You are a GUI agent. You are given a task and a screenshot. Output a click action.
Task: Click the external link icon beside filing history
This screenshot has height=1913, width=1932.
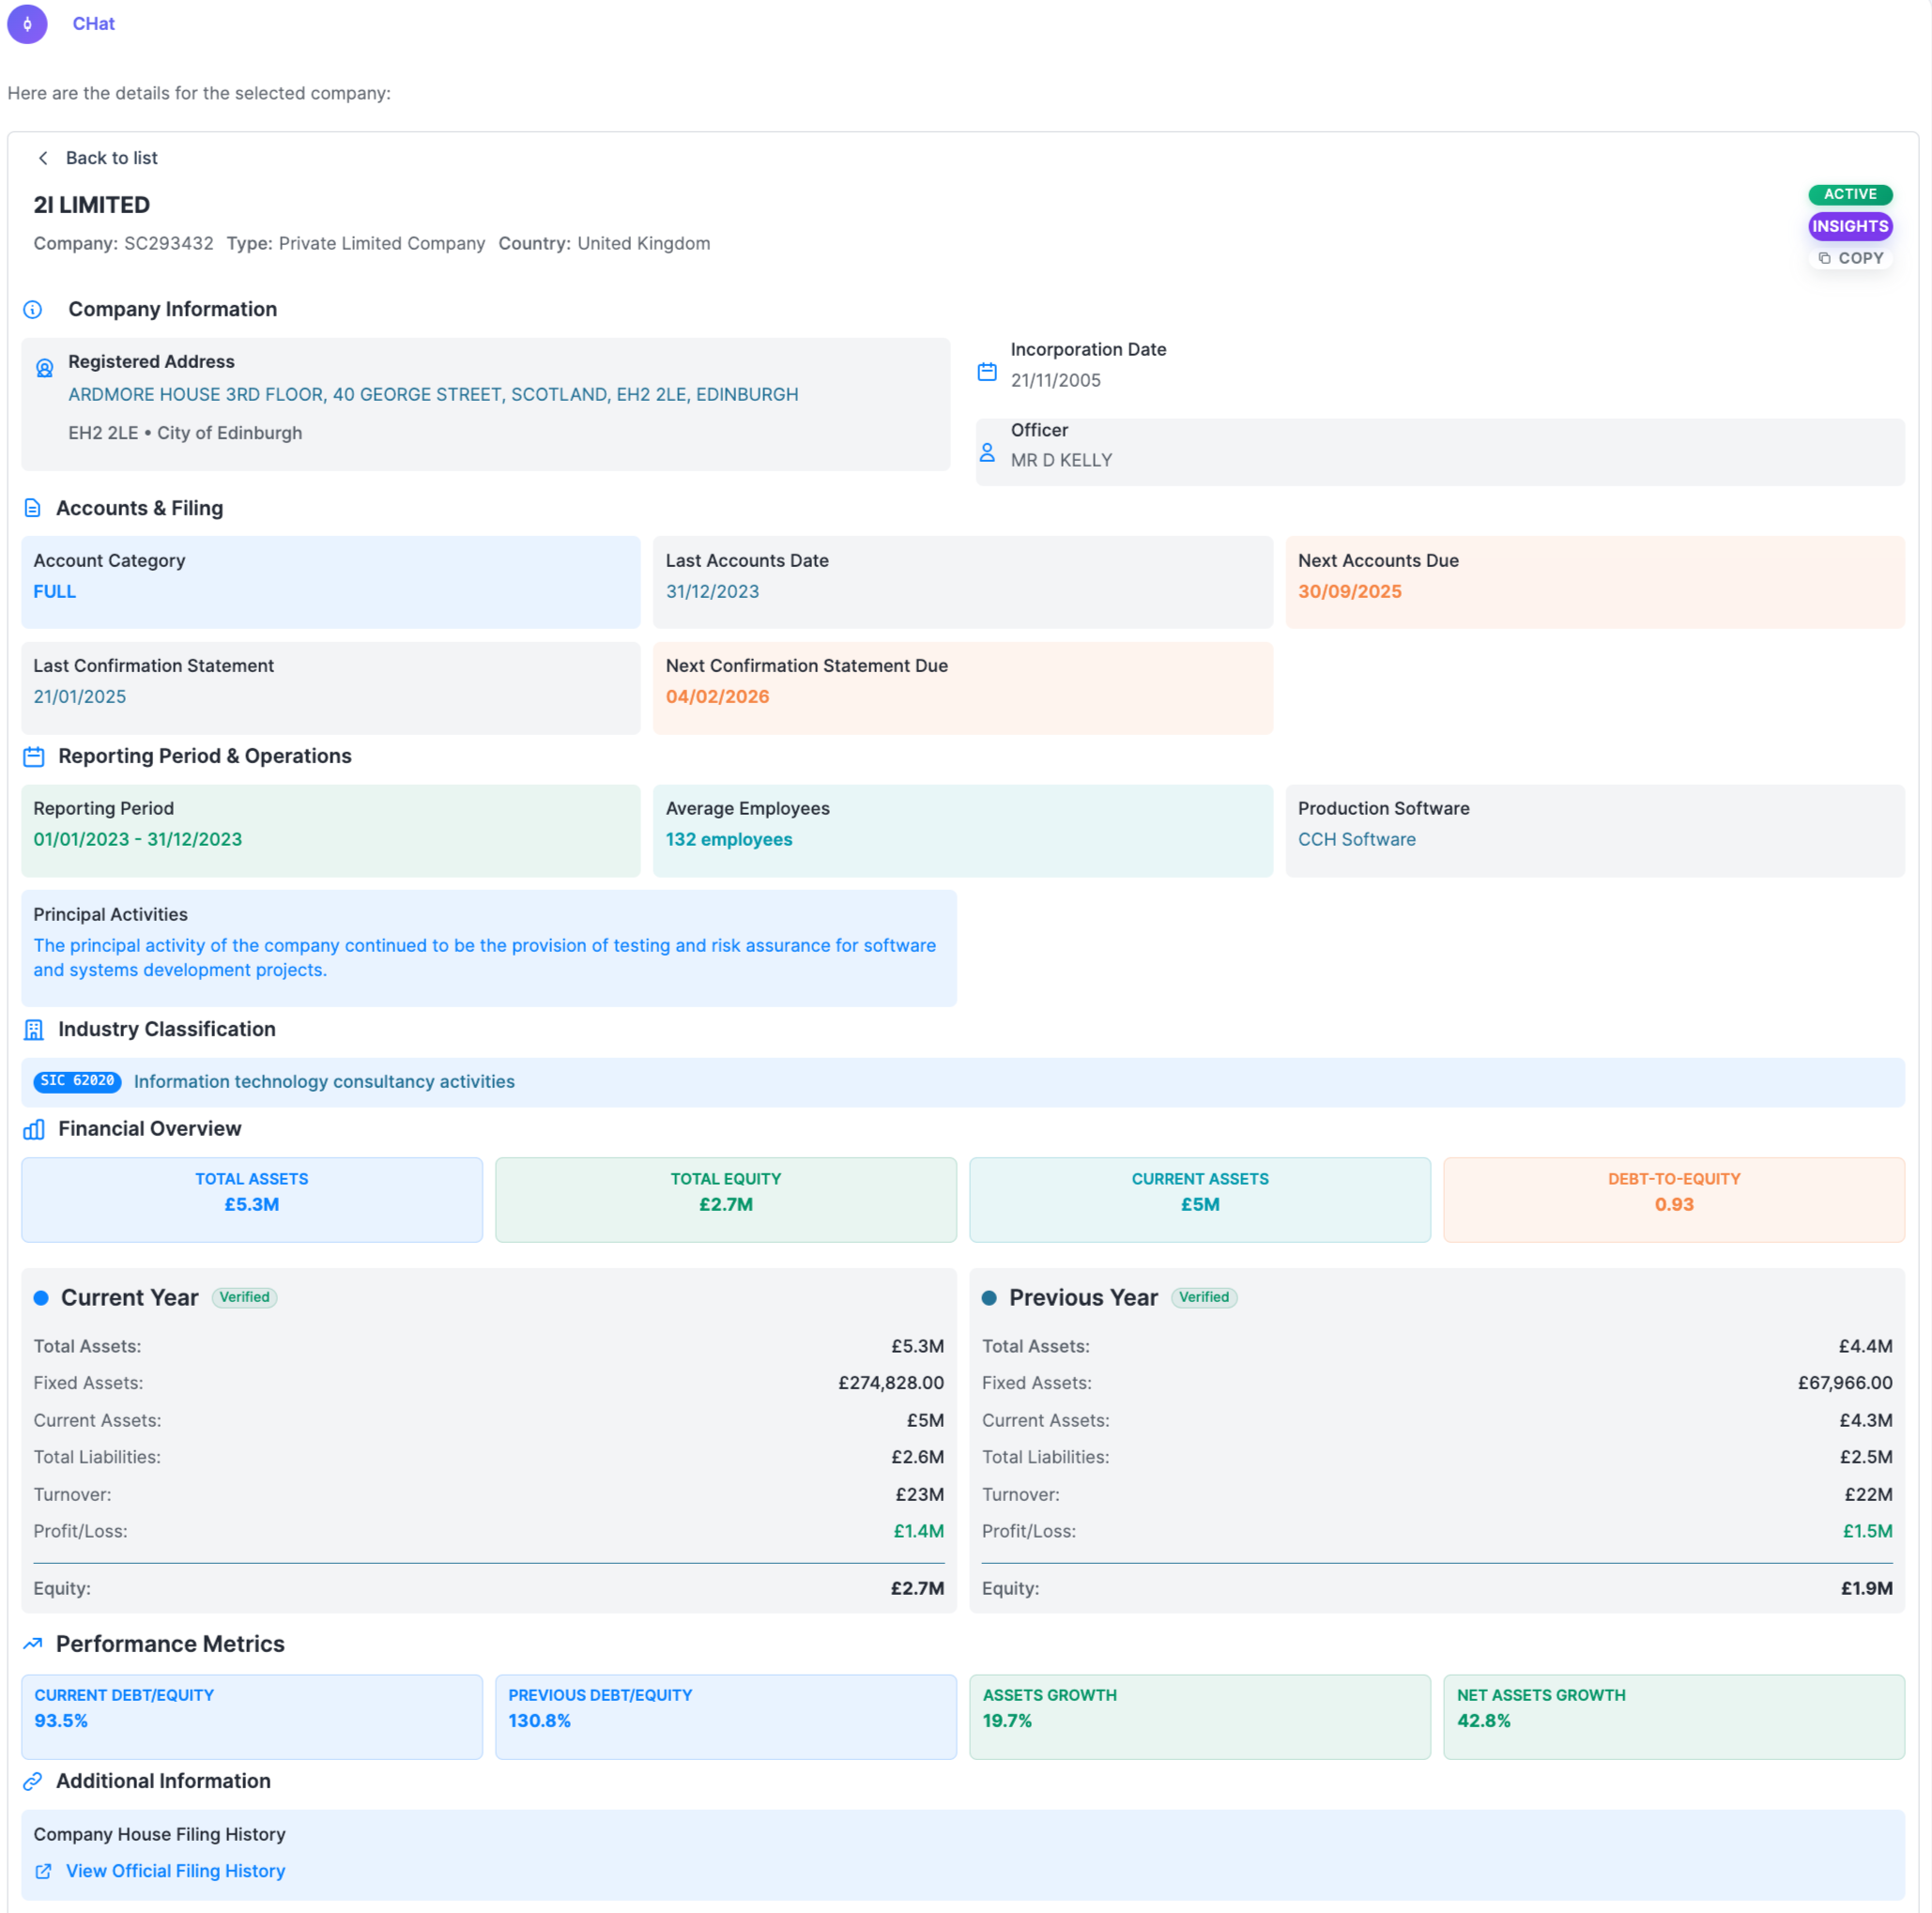click(x=43, y=1871)
